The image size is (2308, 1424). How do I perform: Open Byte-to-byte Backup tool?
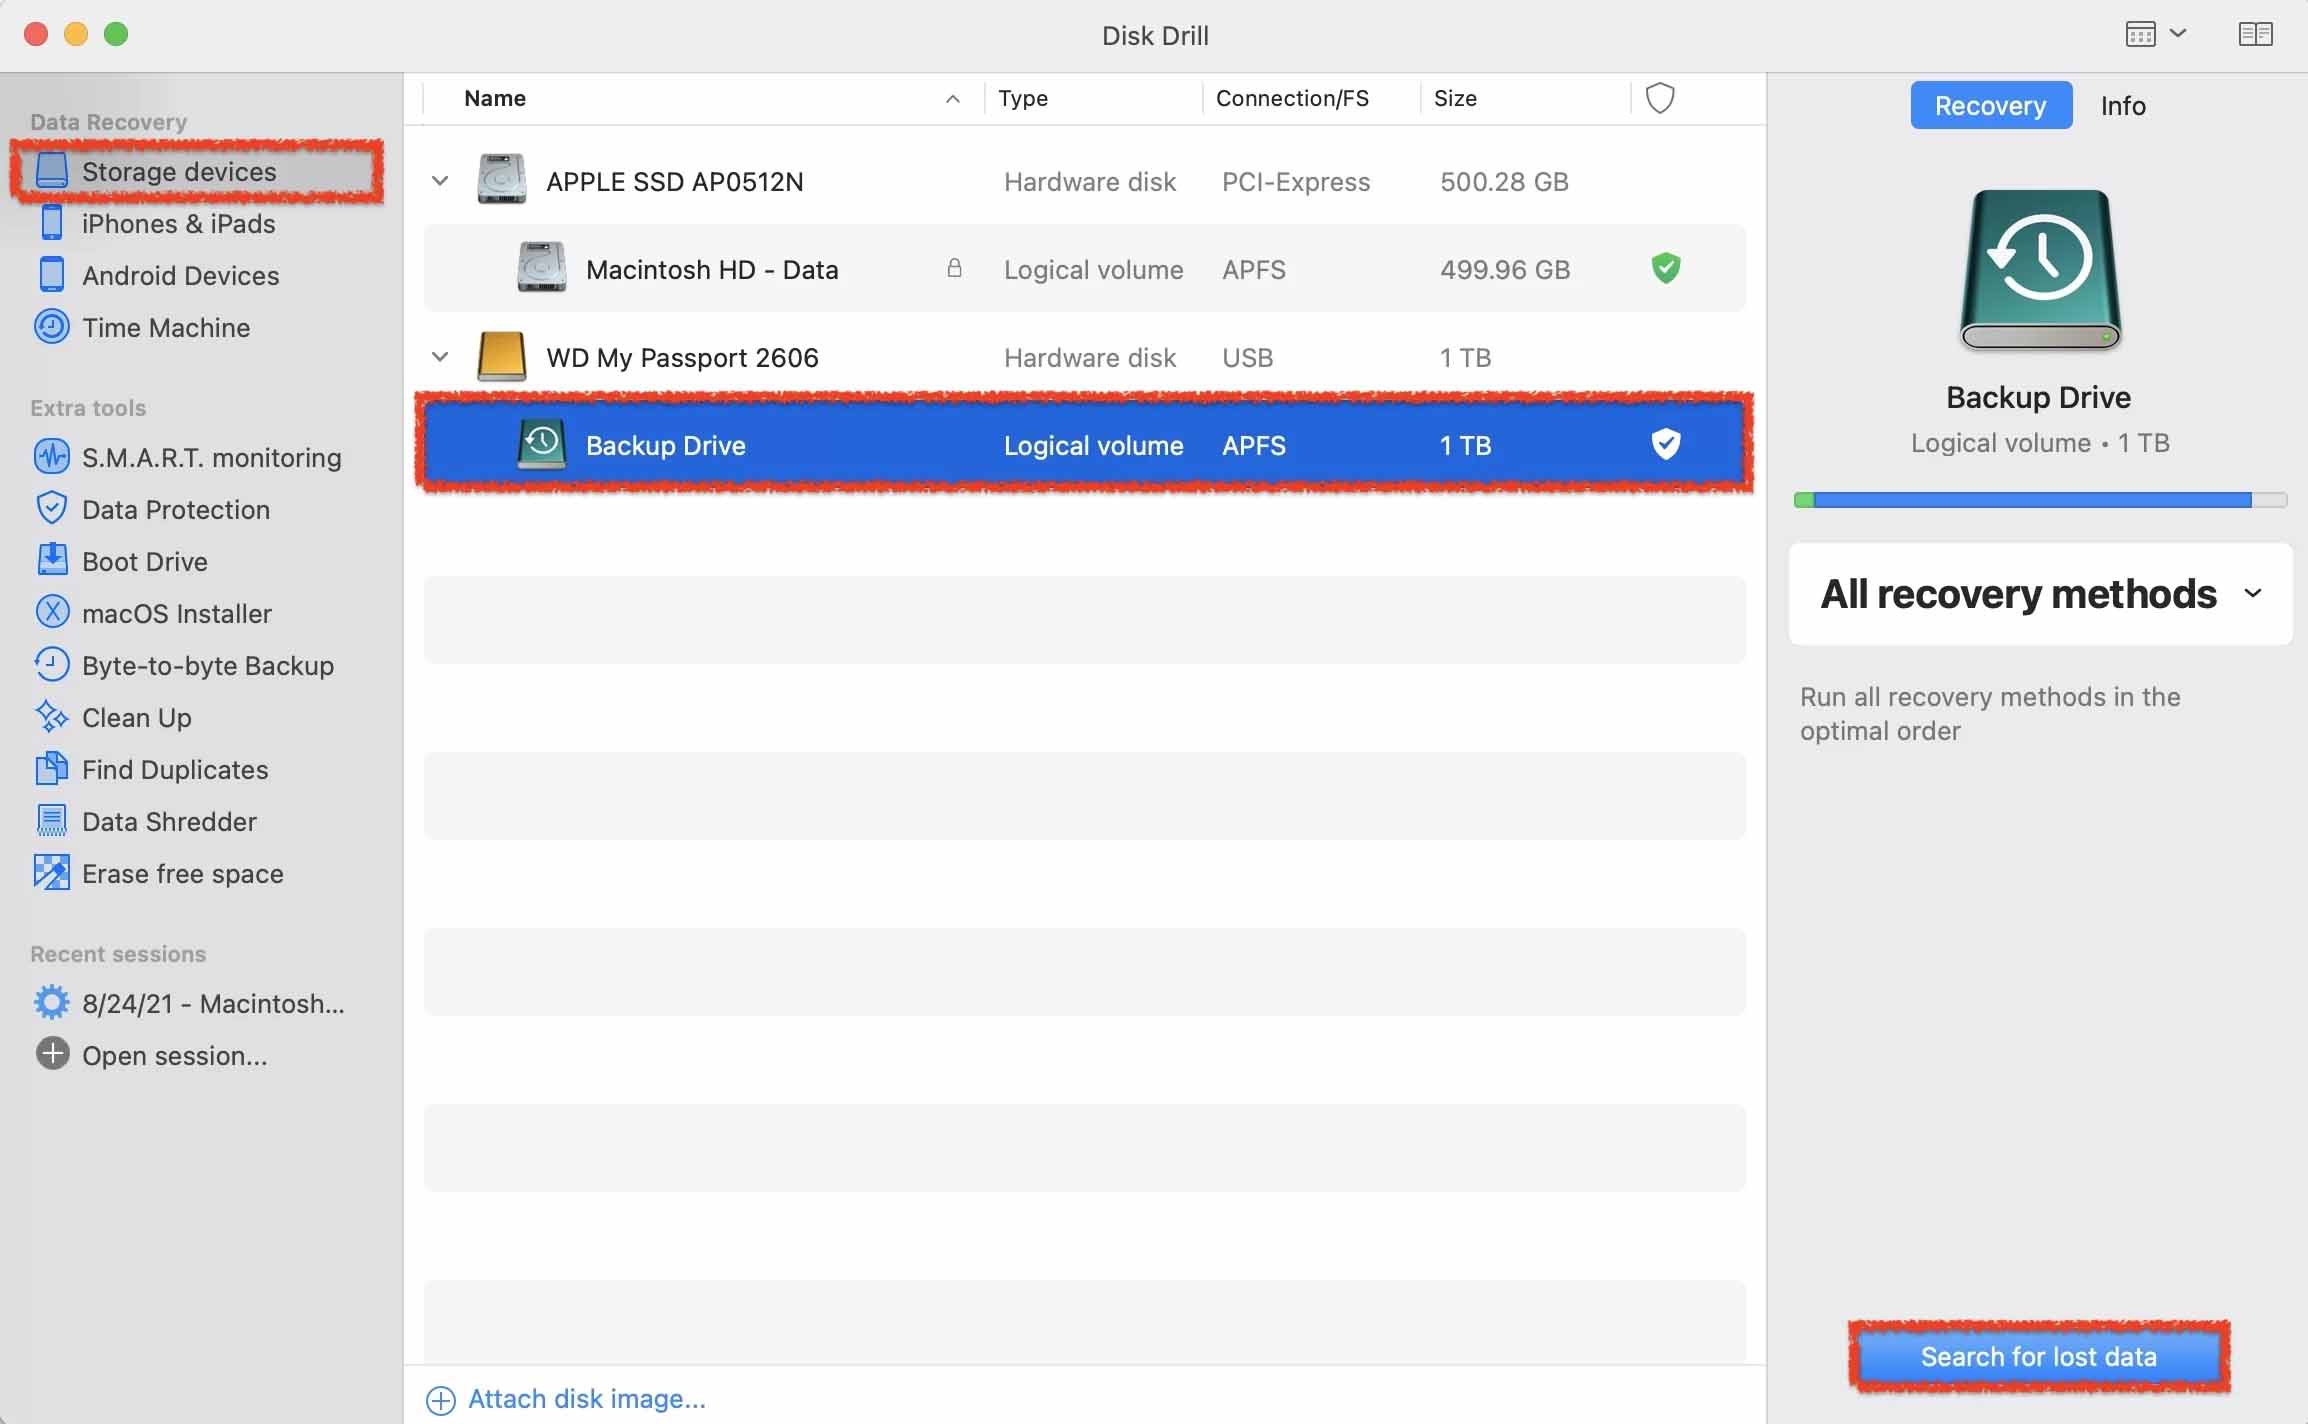(185, 665)
